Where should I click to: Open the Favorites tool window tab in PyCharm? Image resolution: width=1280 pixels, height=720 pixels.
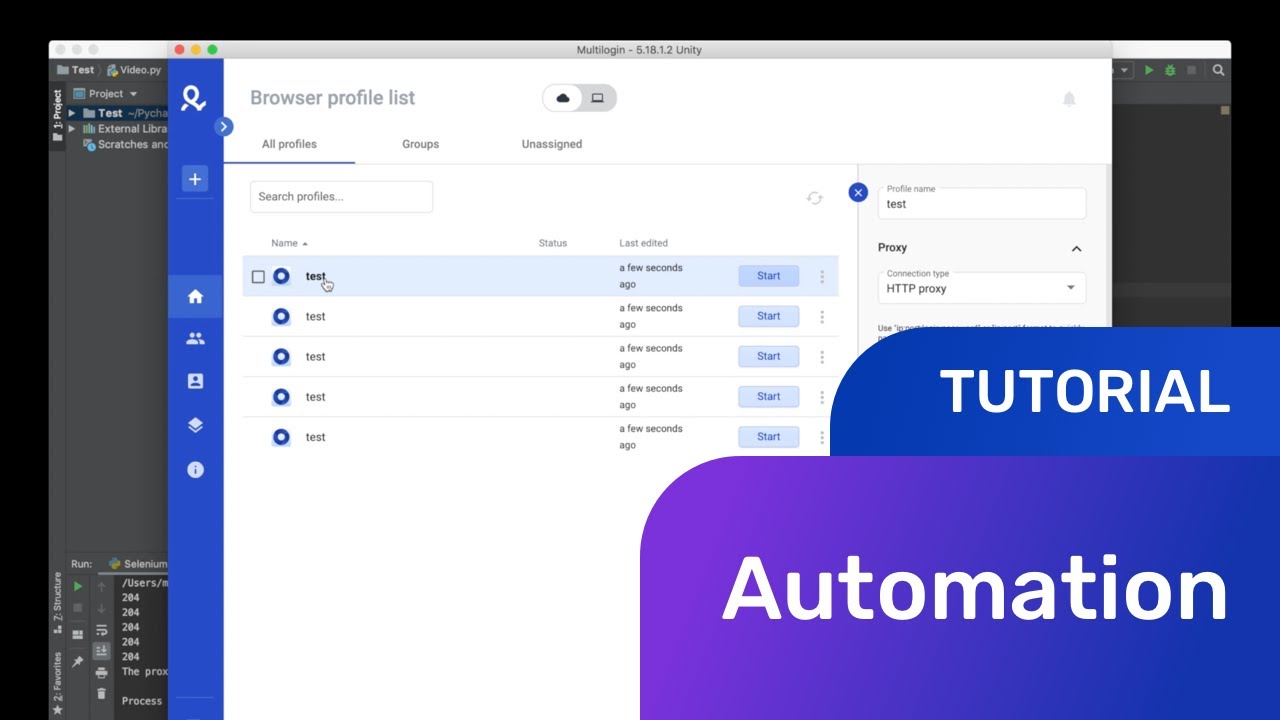pyautogui.click(x=57, y=685)
